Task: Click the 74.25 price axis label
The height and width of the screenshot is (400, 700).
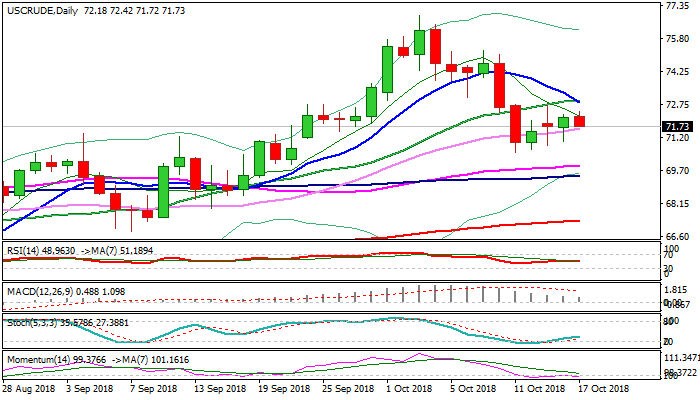Action: tap(676, 72)
